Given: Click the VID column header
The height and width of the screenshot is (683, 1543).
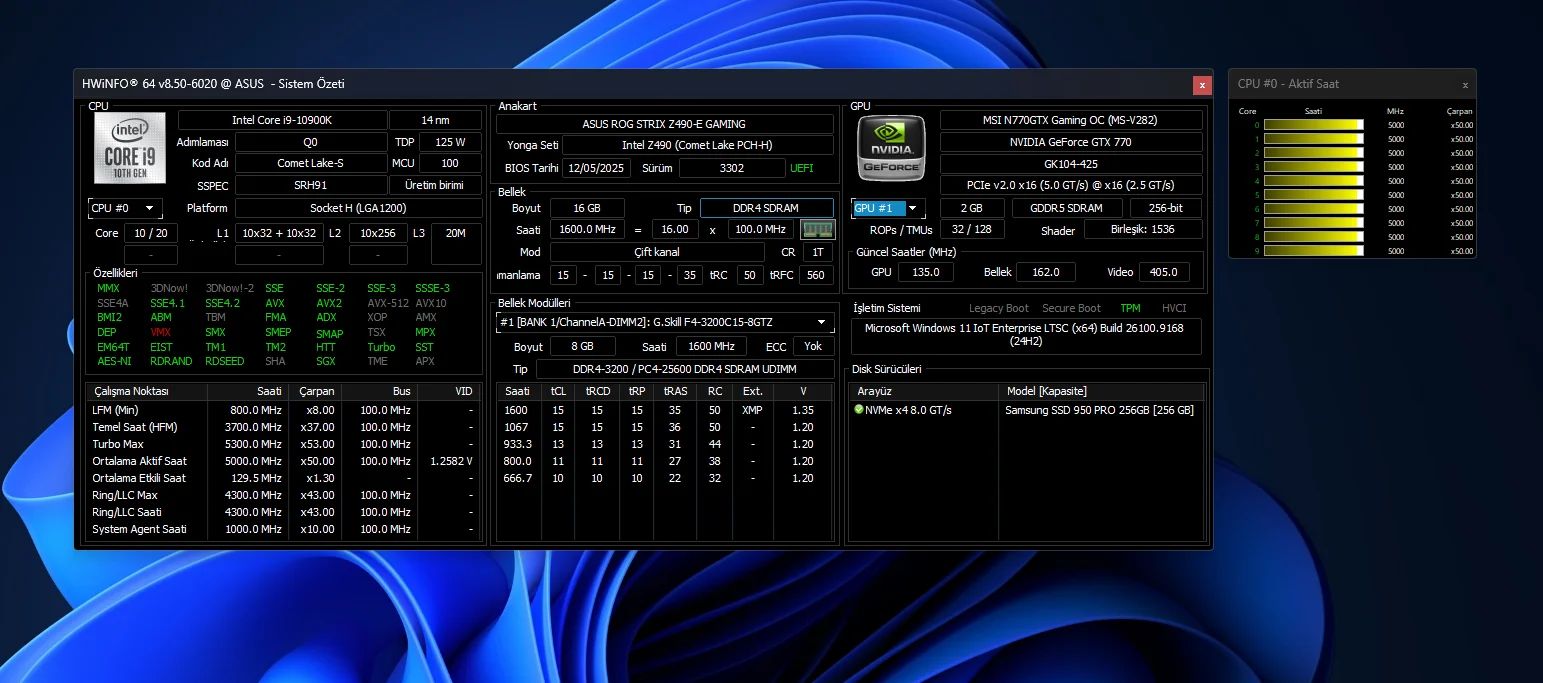Looking at the screenshot, I should point(448,391).
